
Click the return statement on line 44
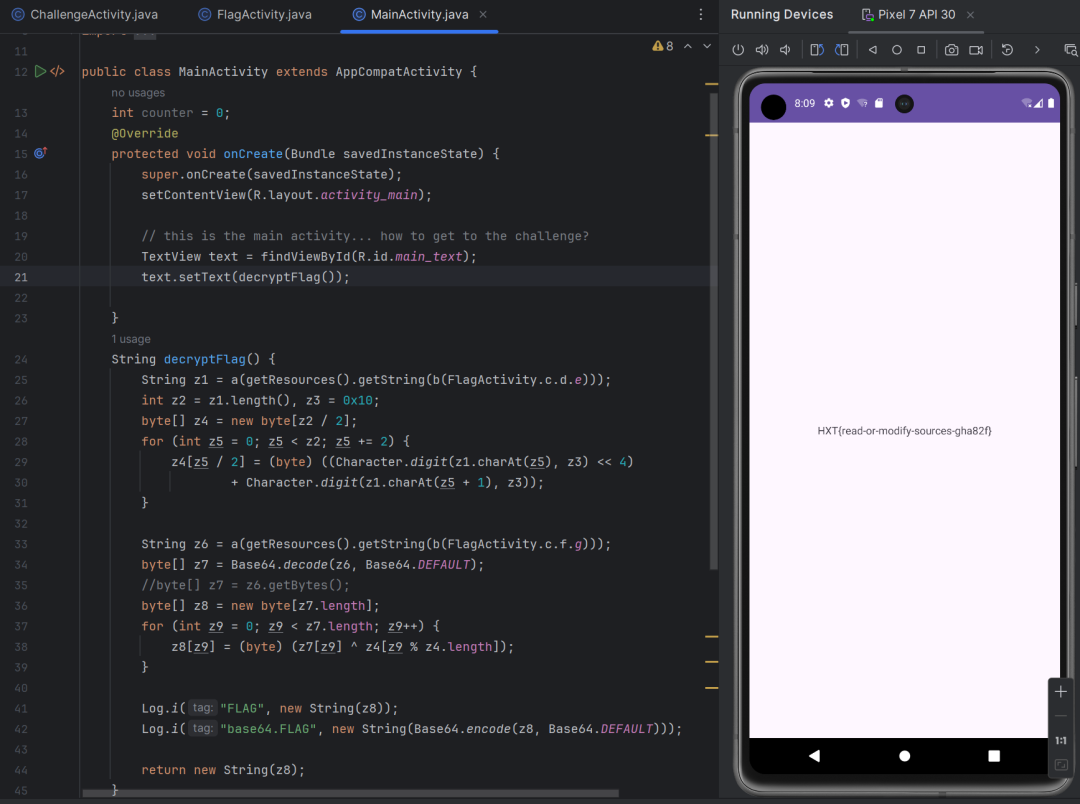pyautogui.click(x=223, y=770)
